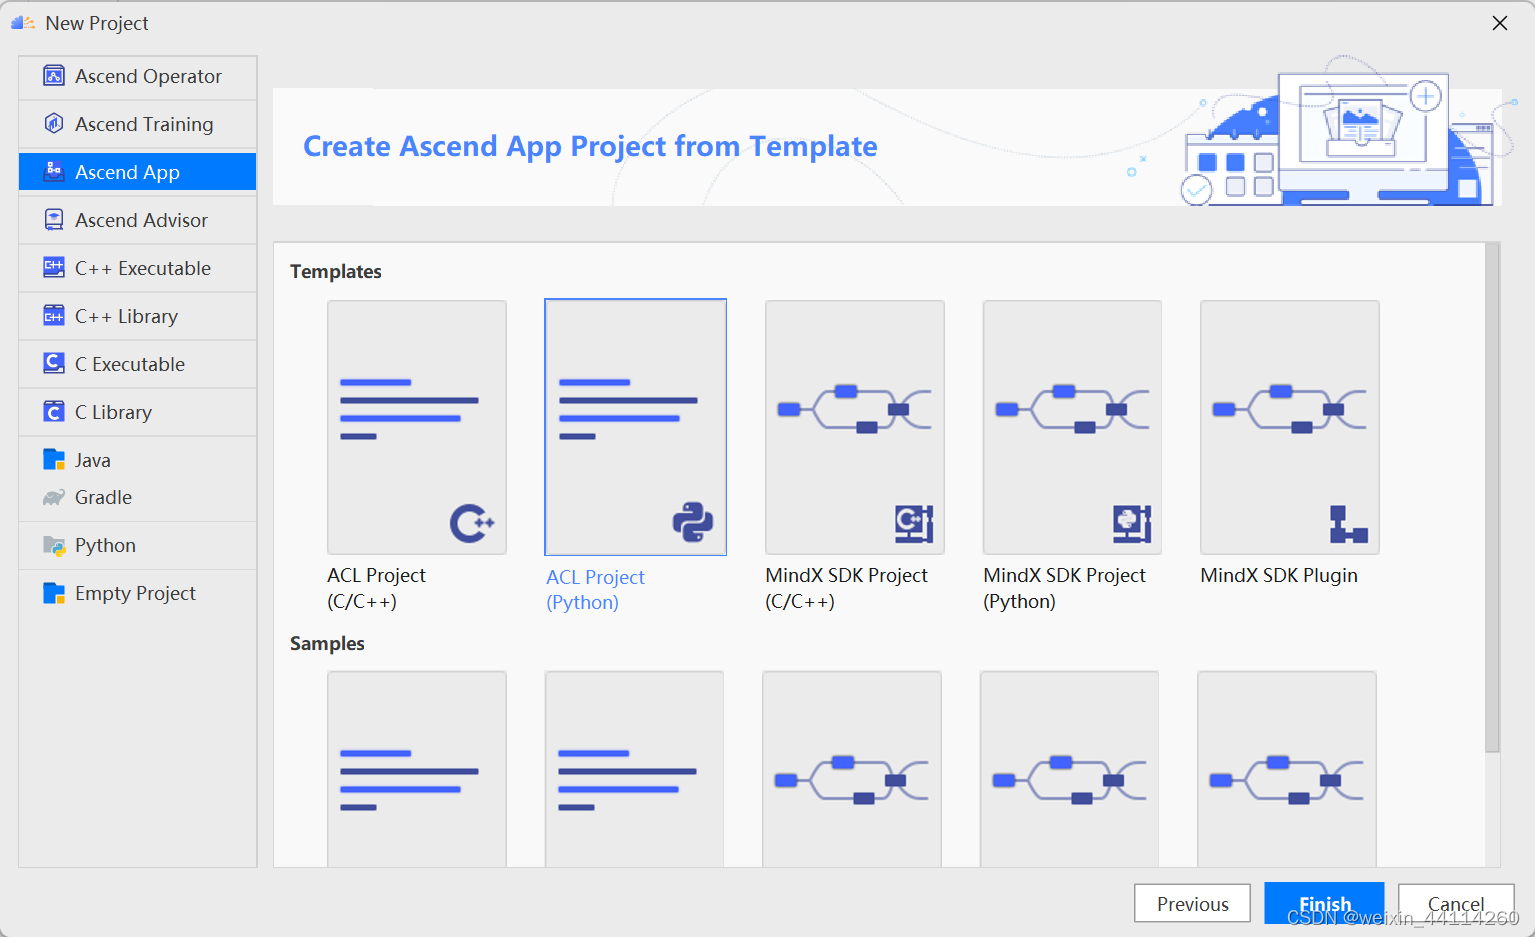Select the third sample pipeline thumbnail
1535x937 pixels.
tap(852, 768)
